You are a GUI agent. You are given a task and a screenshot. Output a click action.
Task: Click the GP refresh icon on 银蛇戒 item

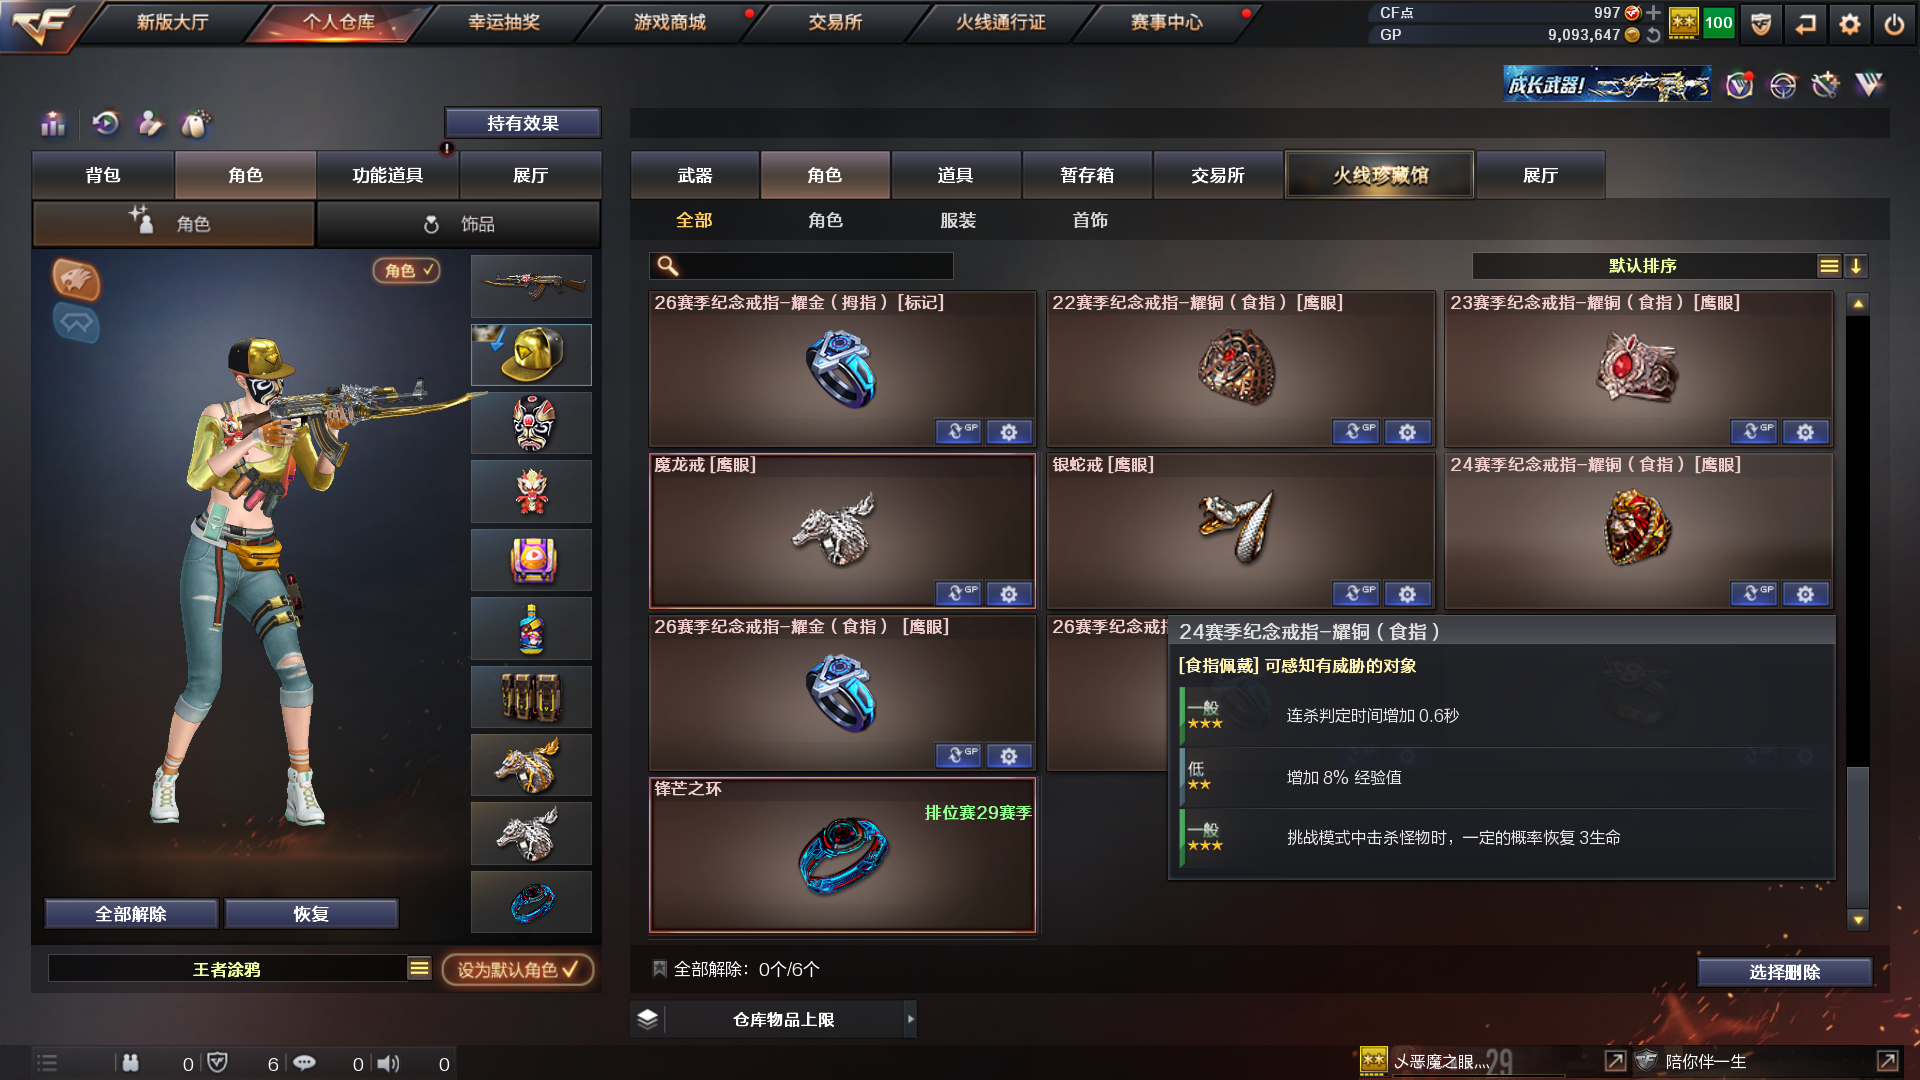(x=1356, y=594)
